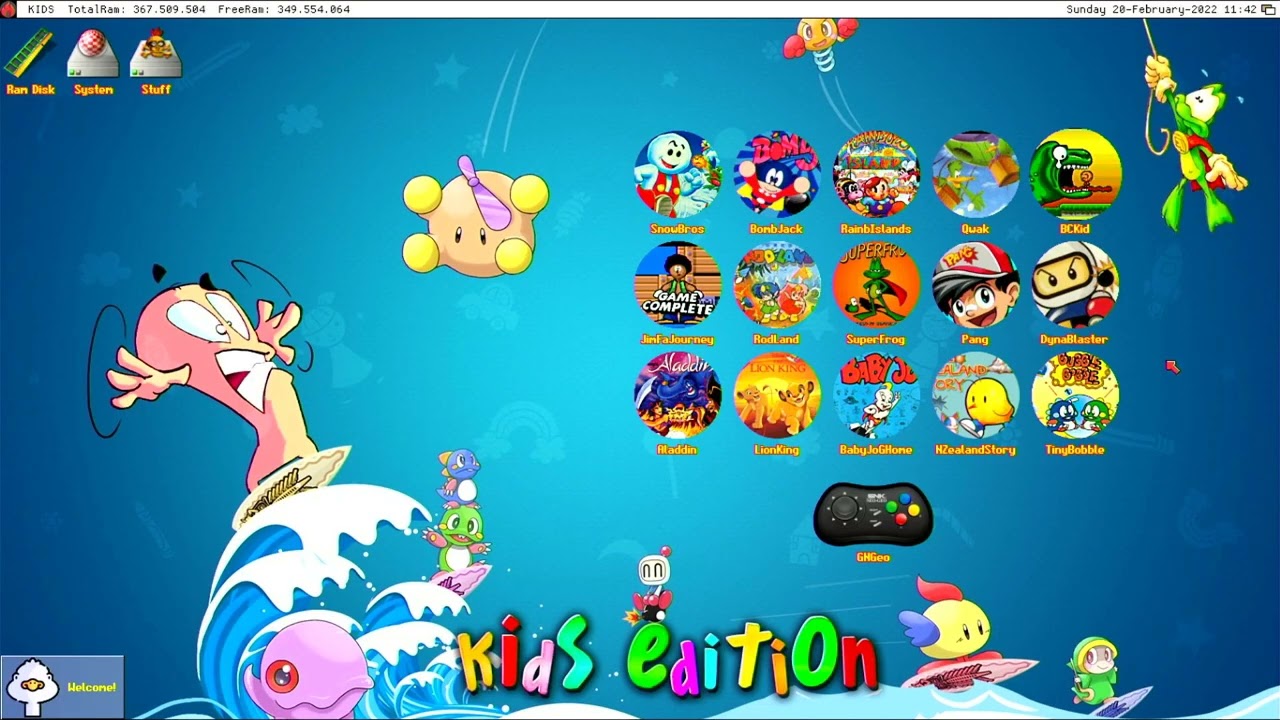Open the System drive icon
This screenshot has width=1280, height=720.
click(x=93, y=54)
